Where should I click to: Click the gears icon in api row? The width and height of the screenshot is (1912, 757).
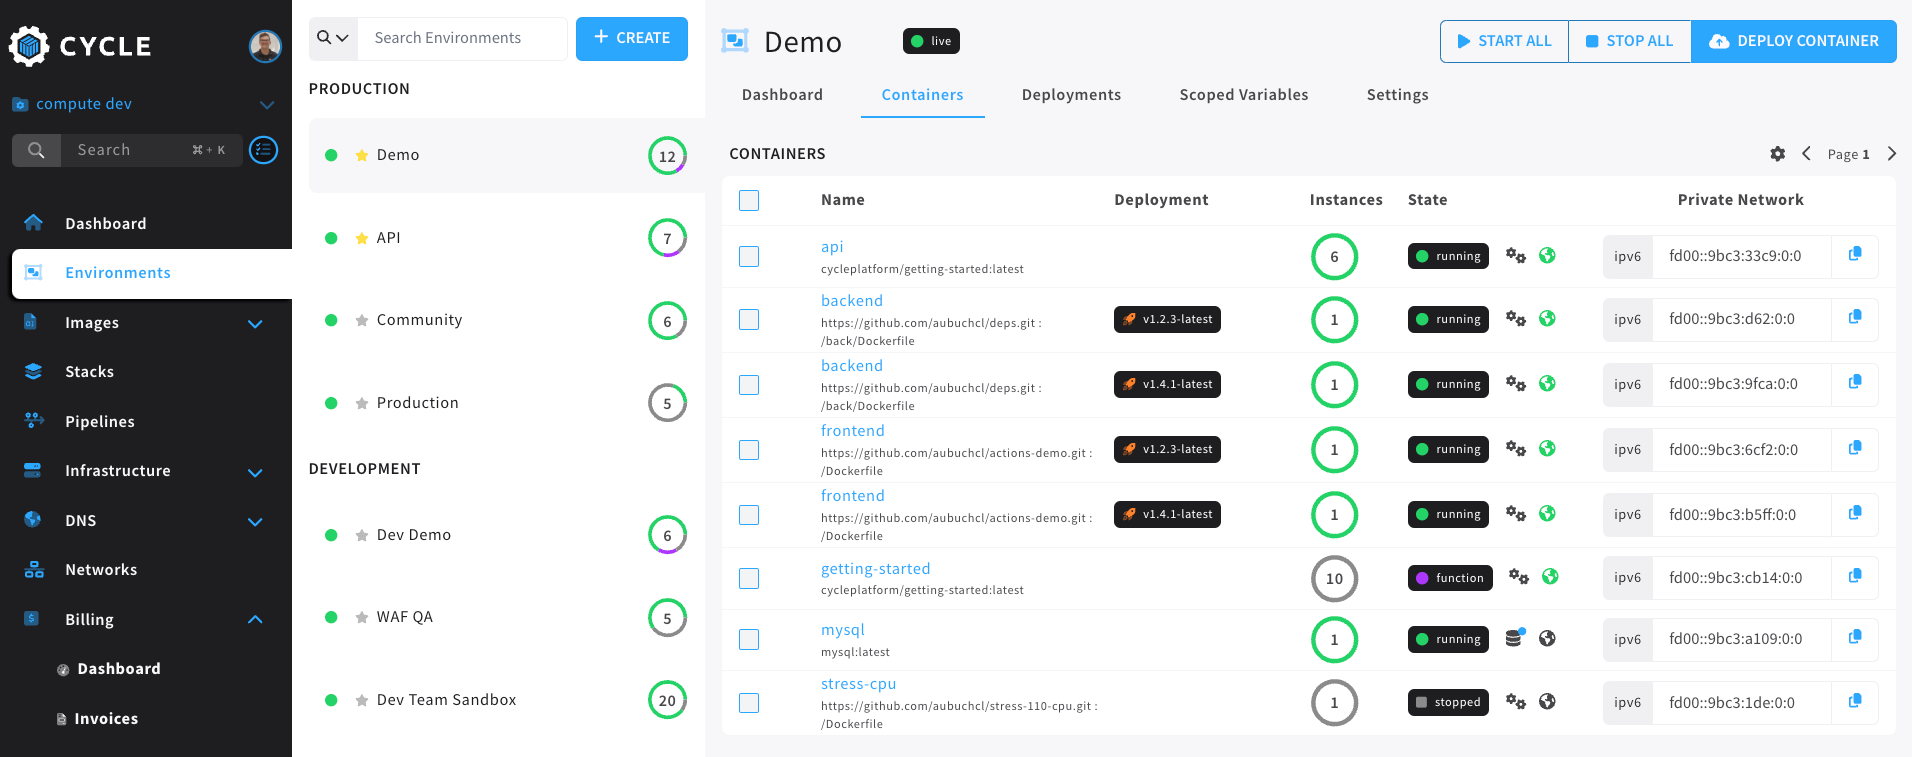(x=1516, y=256)
